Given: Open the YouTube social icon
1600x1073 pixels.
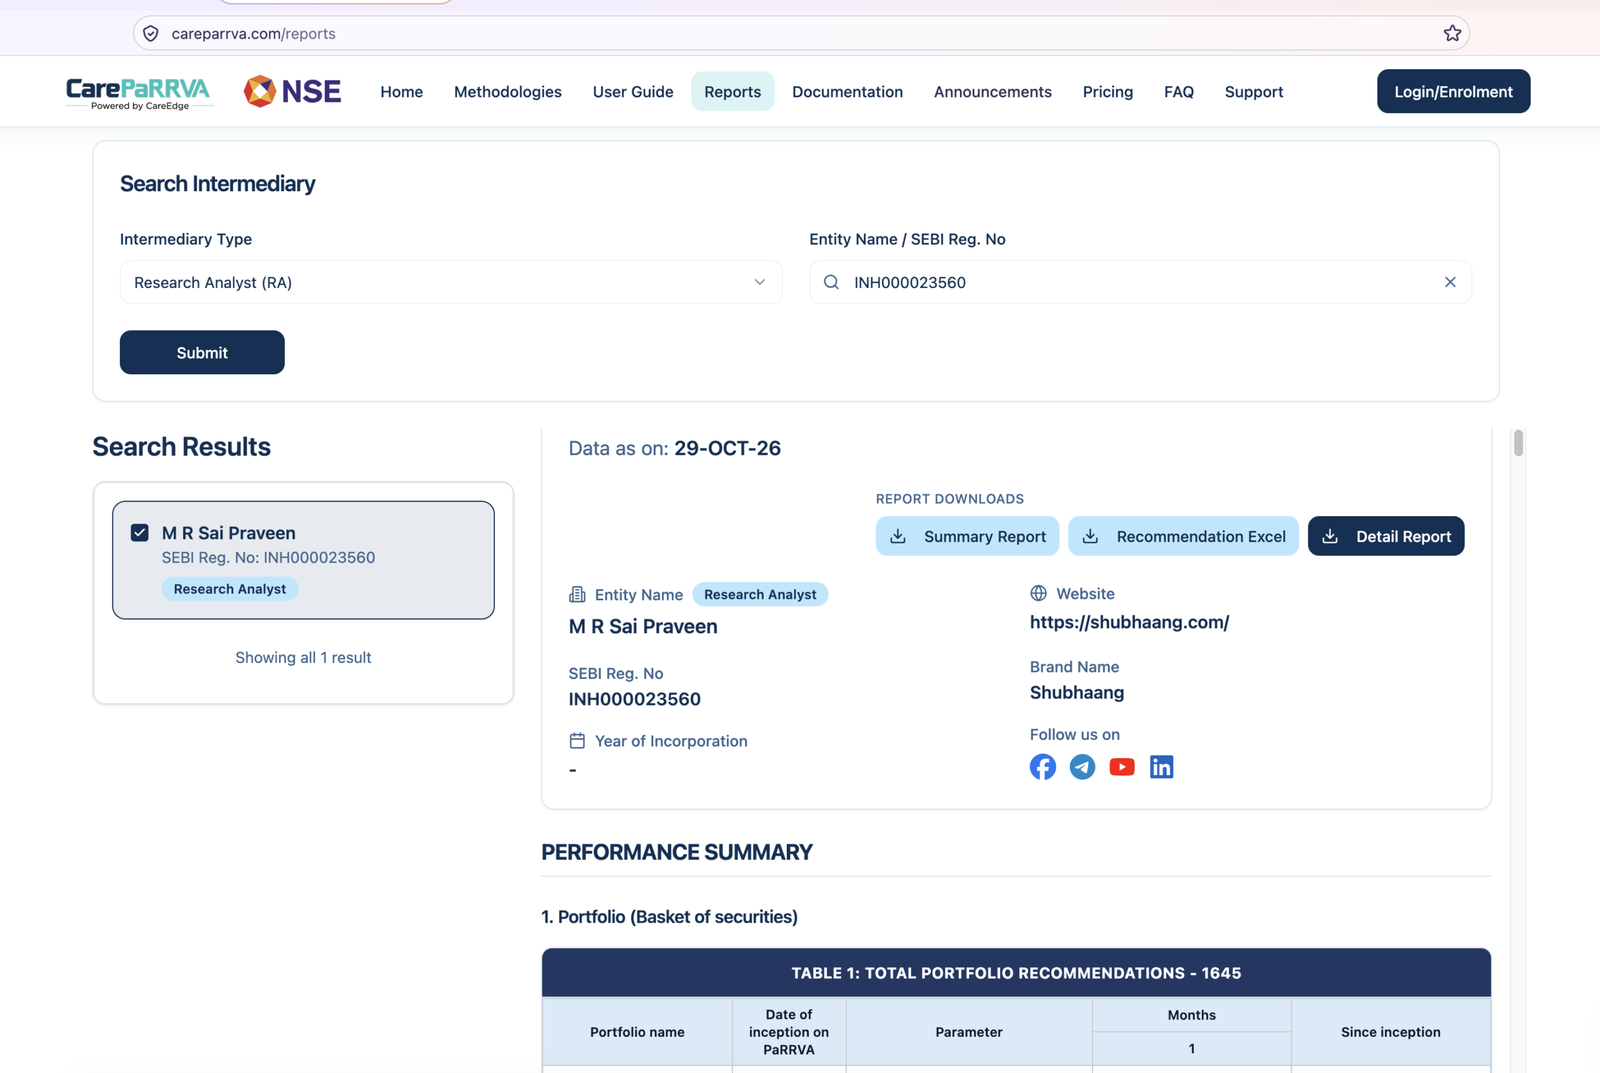Looking at the screenshot, I should [1122, 767].
